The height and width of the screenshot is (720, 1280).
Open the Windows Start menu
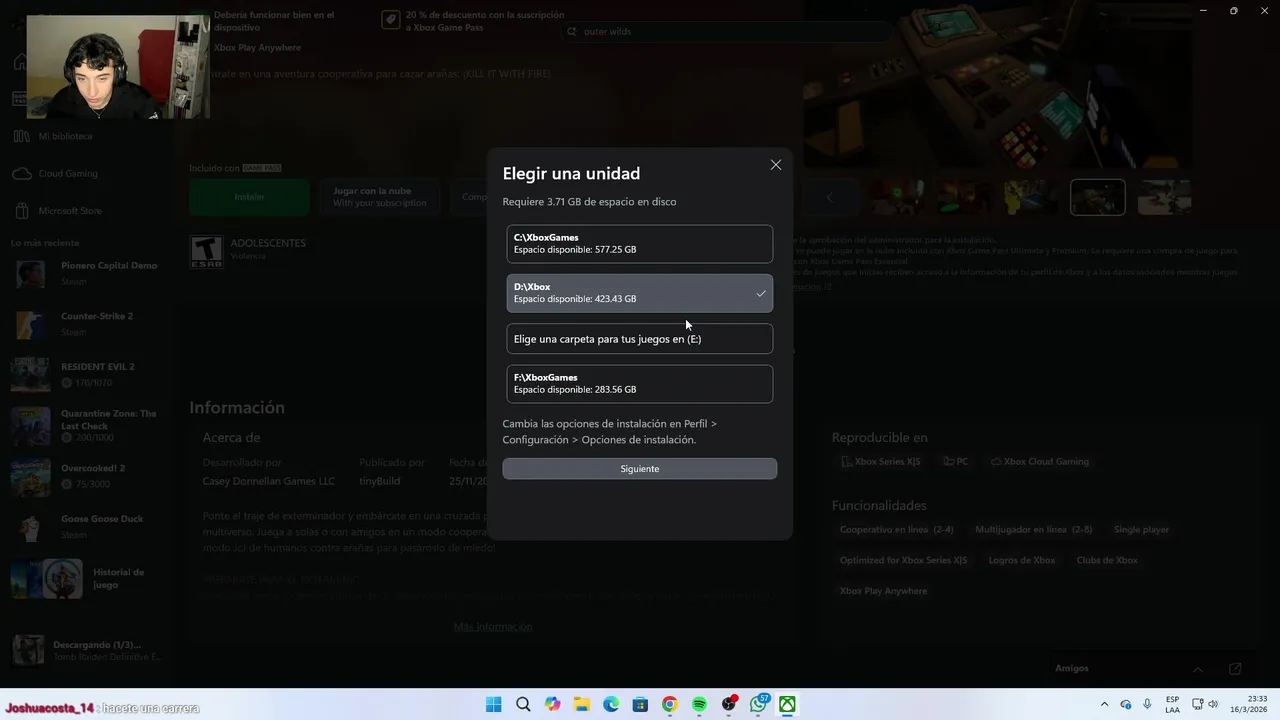(x=493, y=704)
